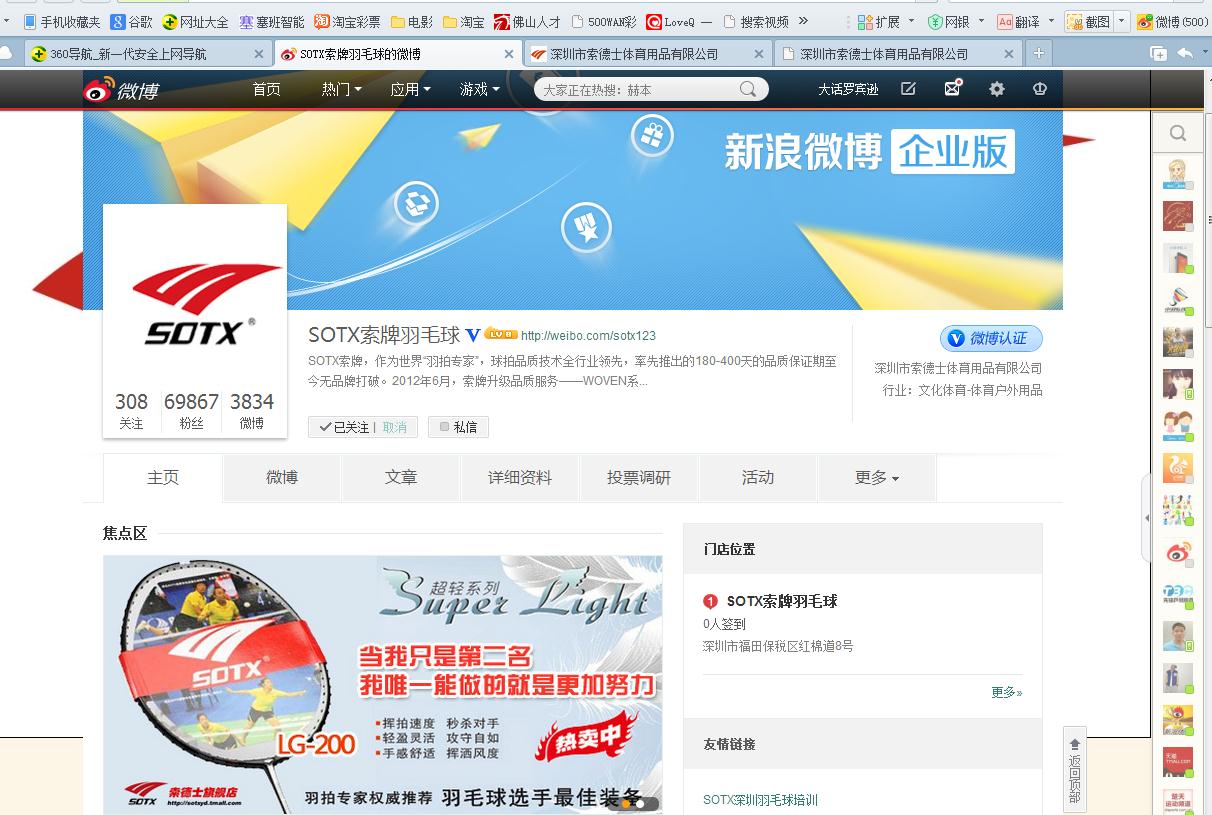The image size is (1212, 815).
Task: Open the 扩展 extensions dropdown
Action: pos(885,21)
